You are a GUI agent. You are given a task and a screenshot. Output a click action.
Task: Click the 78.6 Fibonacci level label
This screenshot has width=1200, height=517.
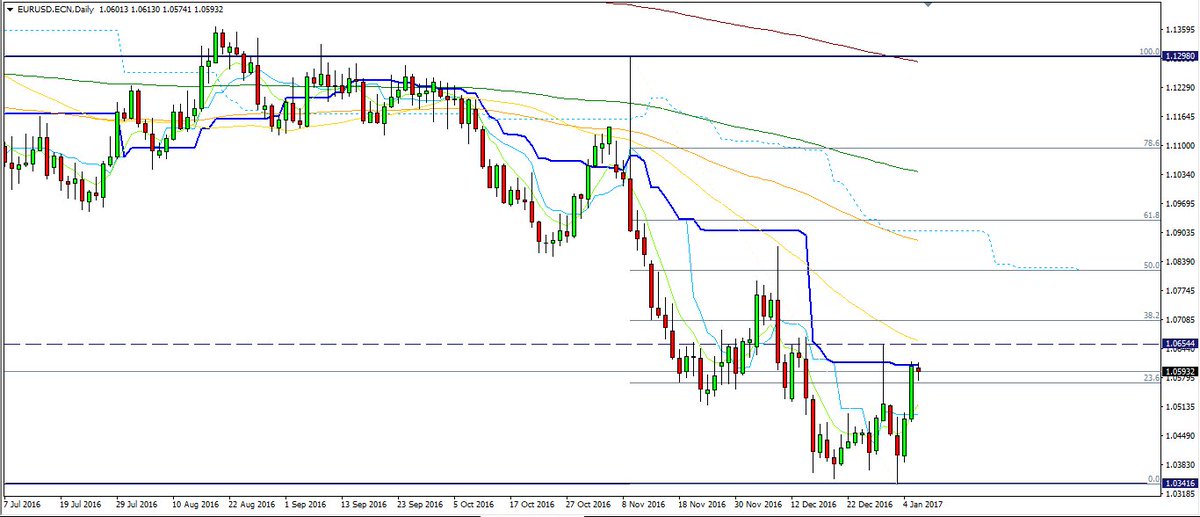coord(1150,143)
